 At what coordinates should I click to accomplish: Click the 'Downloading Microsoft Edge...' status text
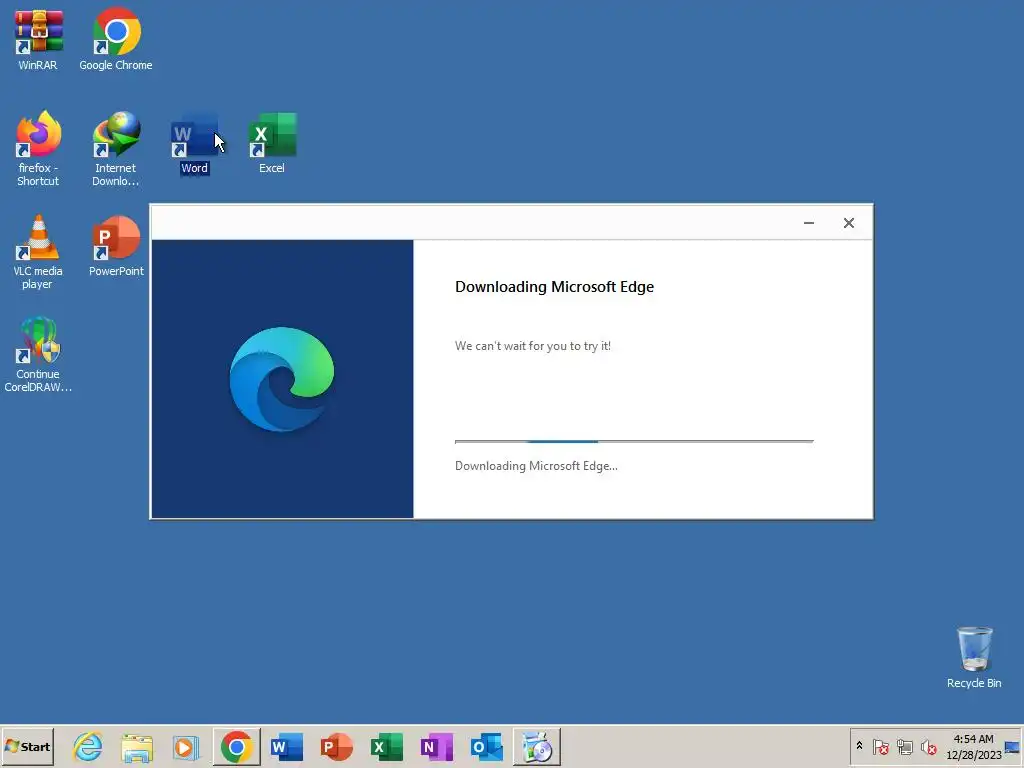536,466
